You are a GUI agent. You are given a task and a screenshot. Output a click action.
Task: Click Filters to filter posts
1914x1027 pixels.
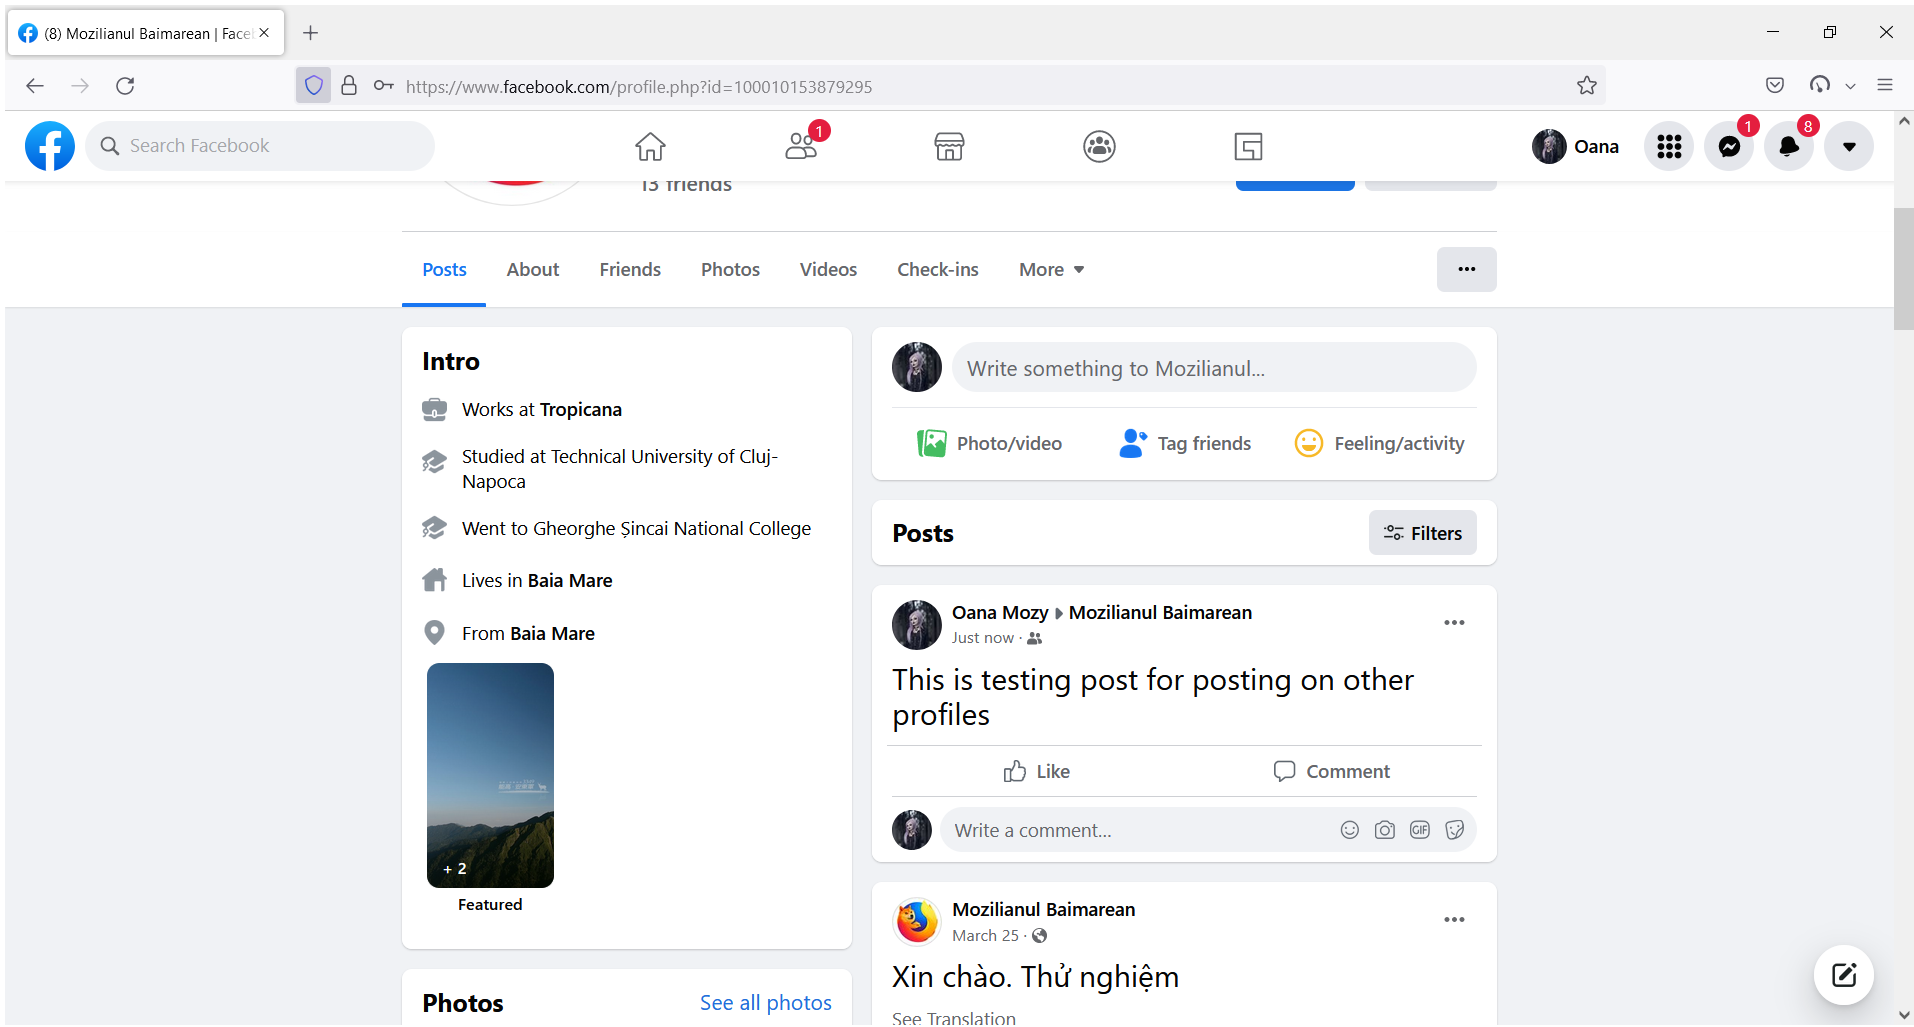tap(1423, 532)
